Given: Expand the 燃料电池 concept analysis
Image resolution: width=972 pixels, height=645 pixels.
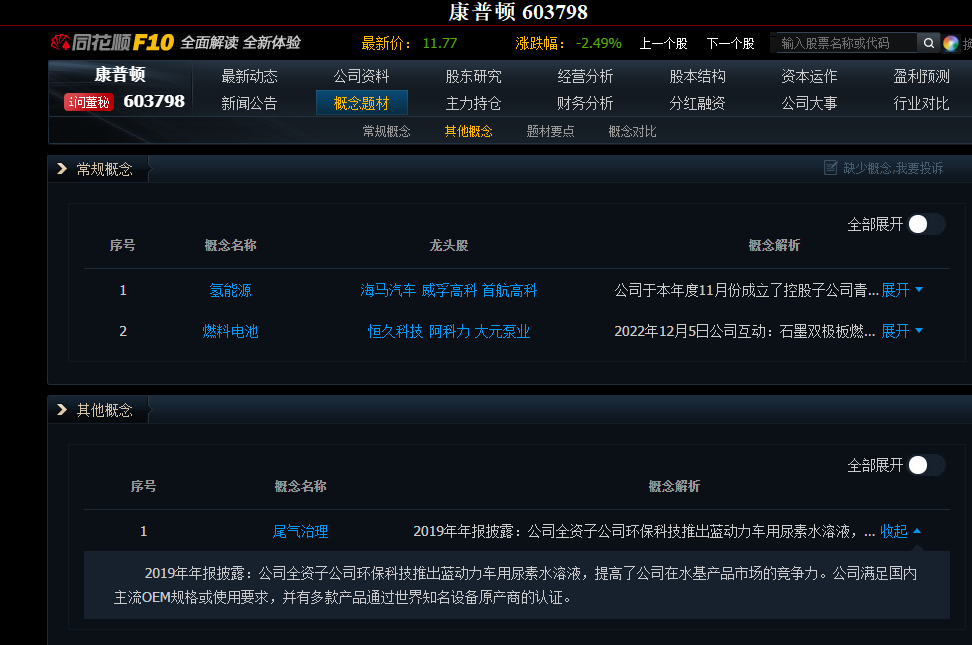Looking at the screenshot, I should pos(902,331).
